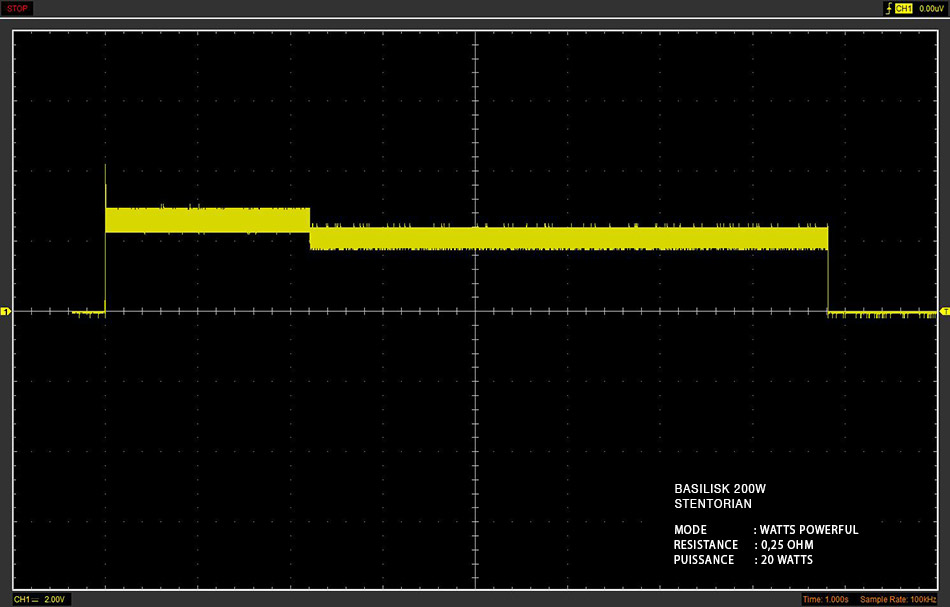Click the channel 1 ground marker on left edge
The image size is (950, 607).
(5, 311)
